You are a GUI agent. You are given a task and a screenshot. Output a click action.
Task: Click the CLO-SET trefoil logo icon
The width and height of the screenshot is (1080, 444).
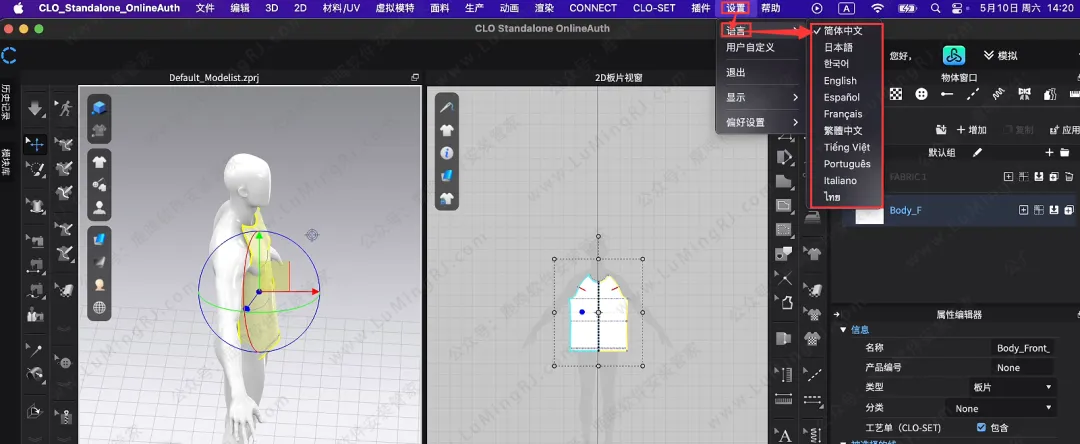pyautogui.click(x=954, y=56)
